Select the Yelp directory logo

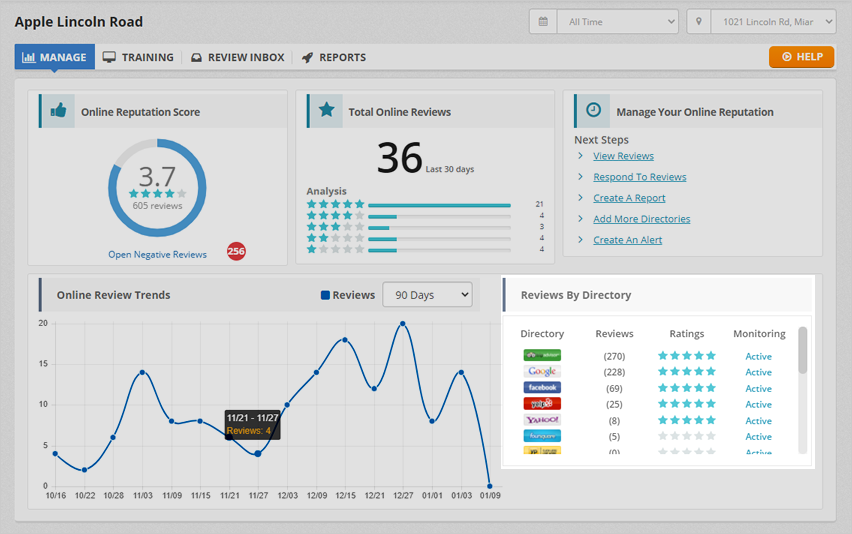tap(542, 404)
